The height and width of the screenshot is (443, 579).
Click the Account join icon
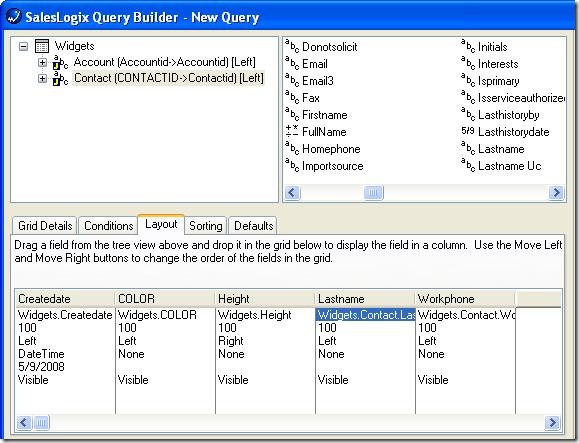pos(60,62)
